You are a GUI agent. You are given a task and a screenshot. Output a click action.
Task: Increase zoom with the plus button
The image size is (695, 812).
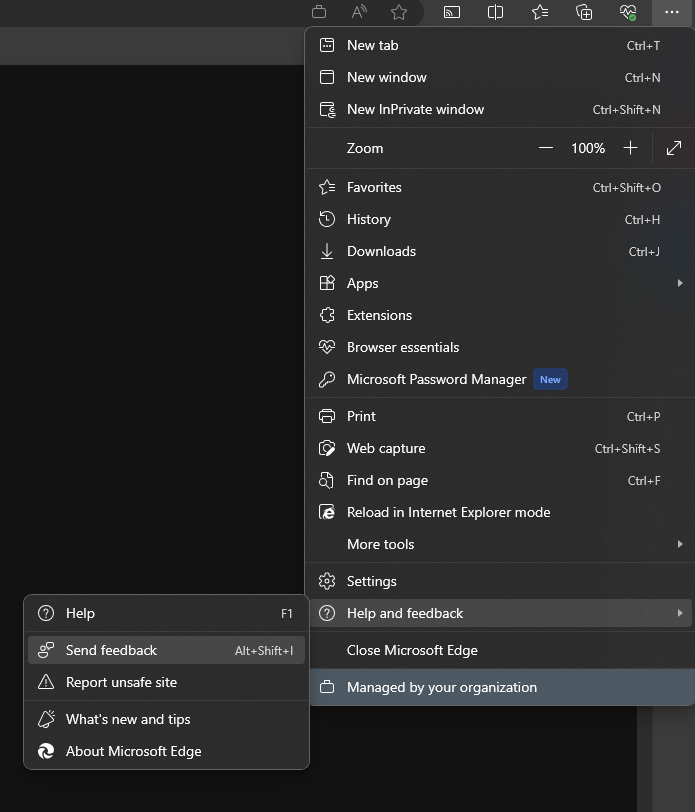[x=630, y=148]
